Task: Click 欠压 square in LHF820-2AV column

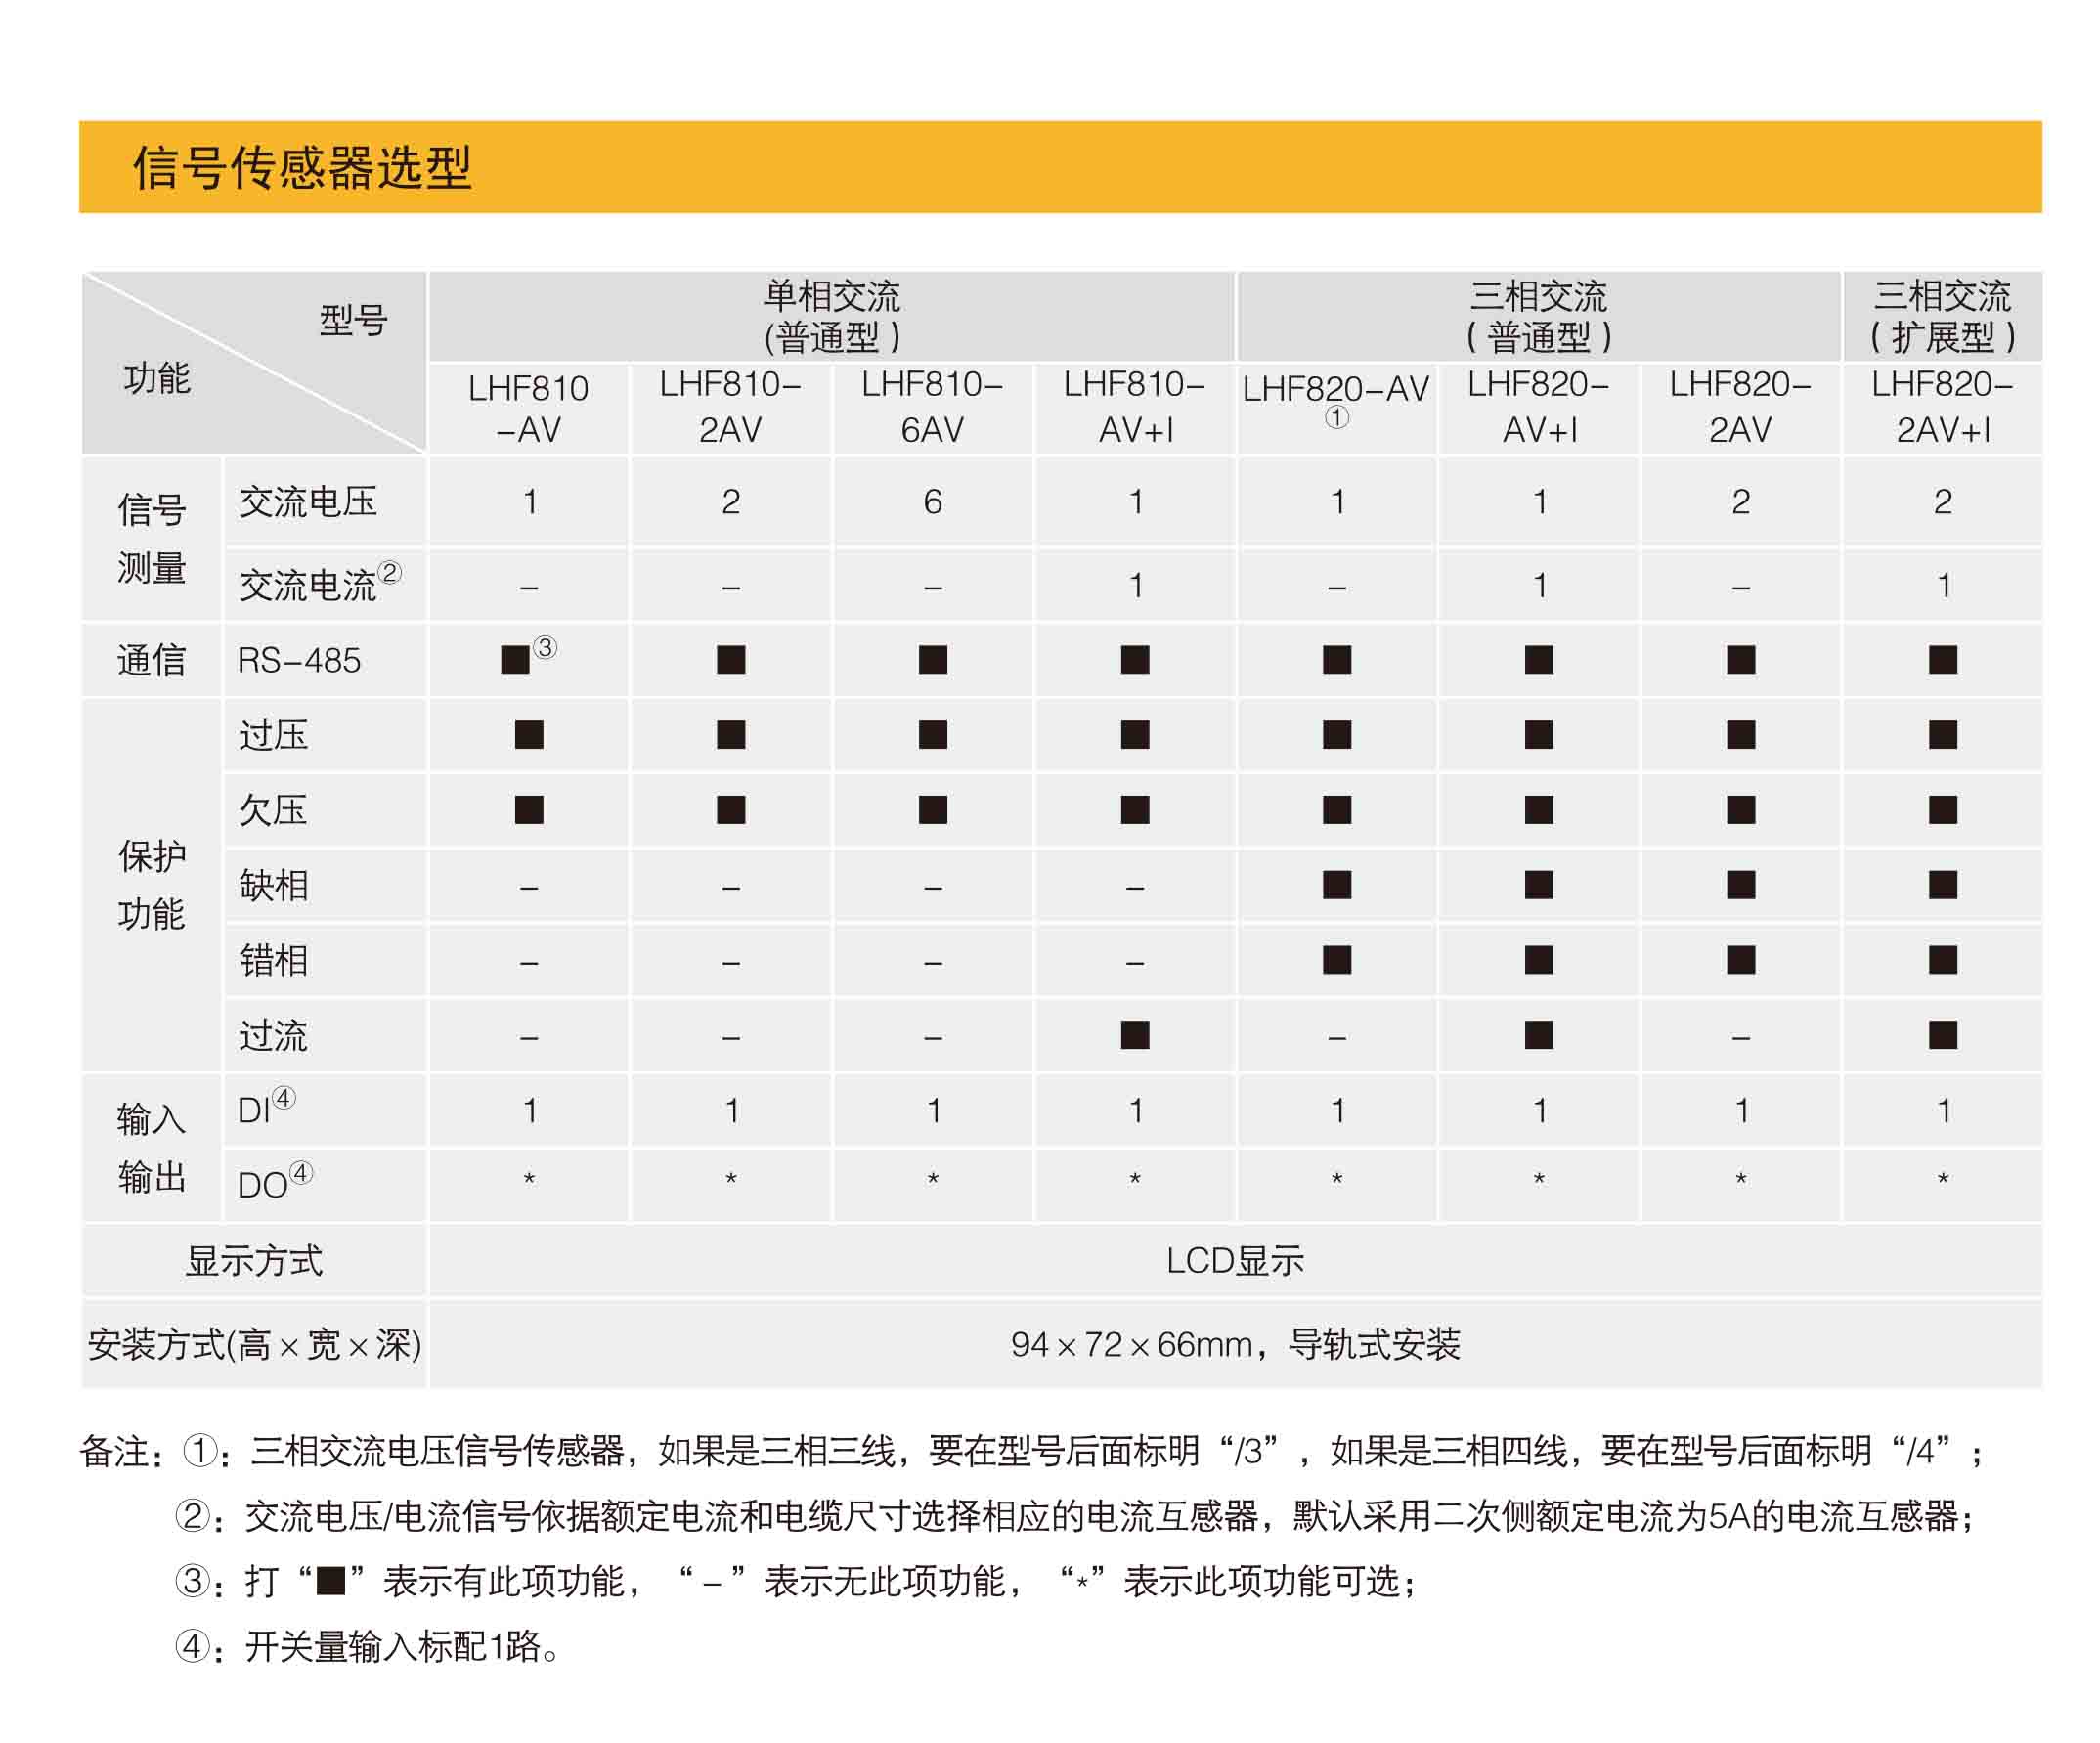Action: click(x=1741, y=810)
